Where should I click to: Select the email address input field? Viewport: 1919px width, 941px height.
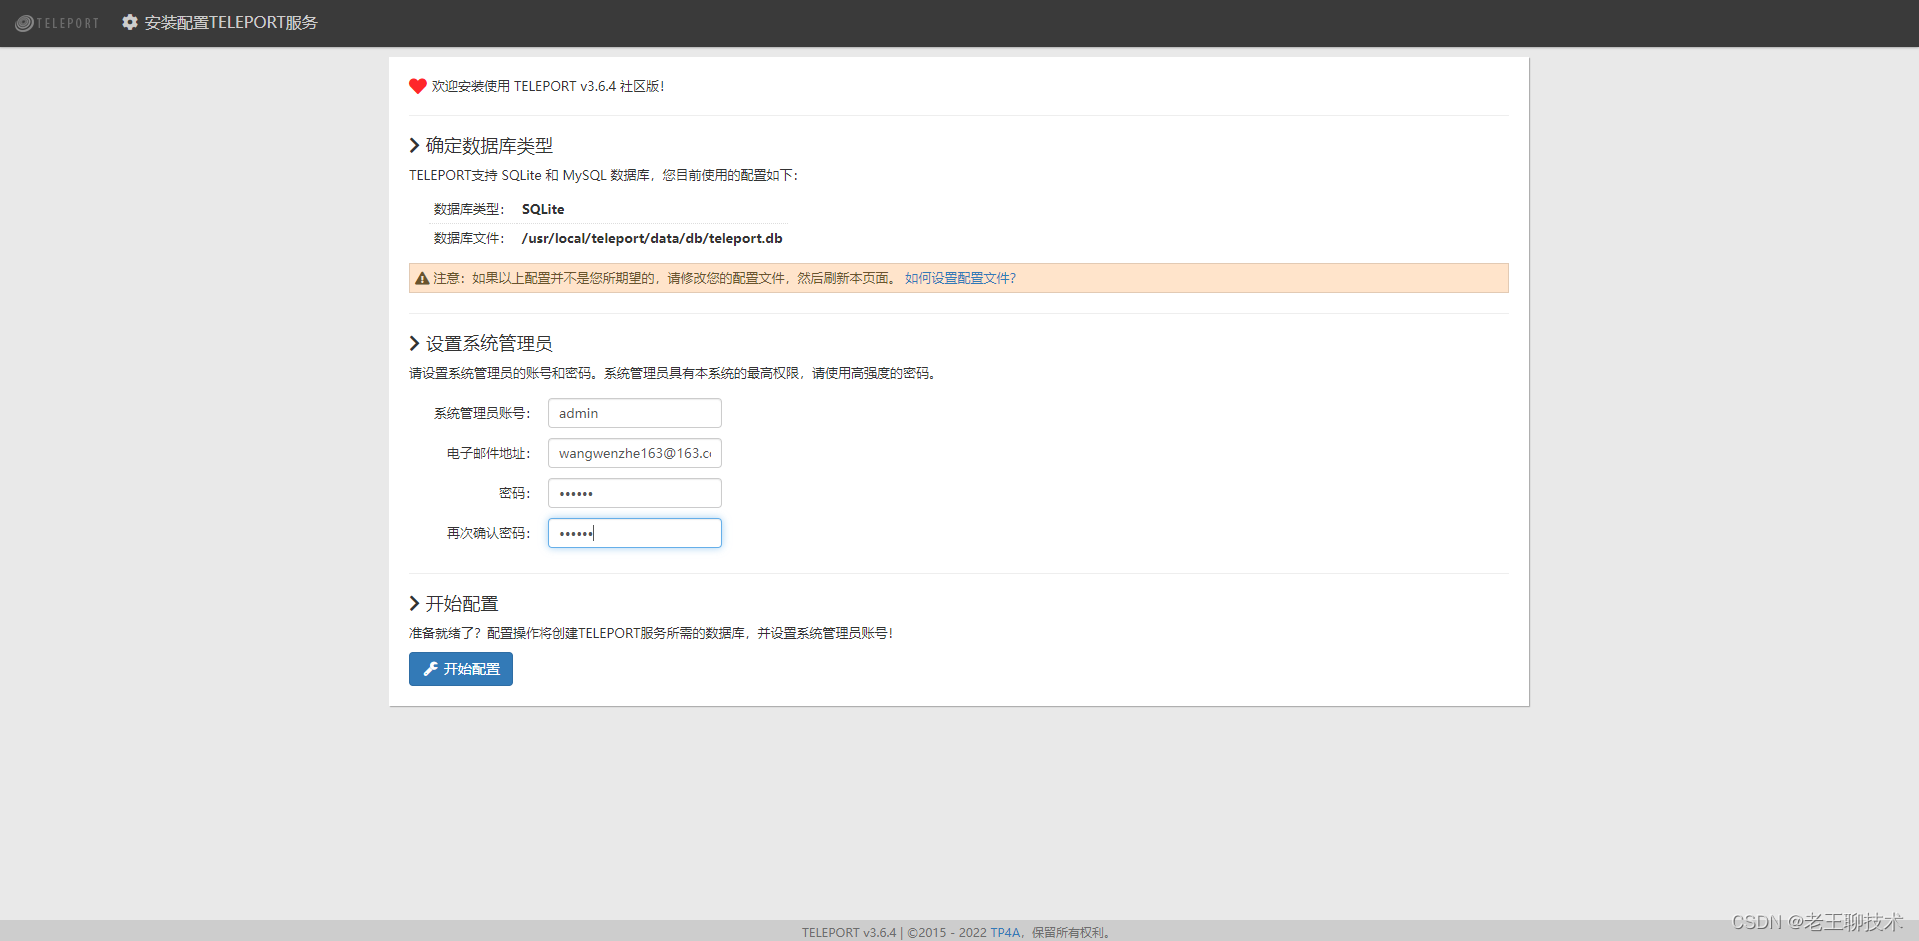tap(634, 453)
